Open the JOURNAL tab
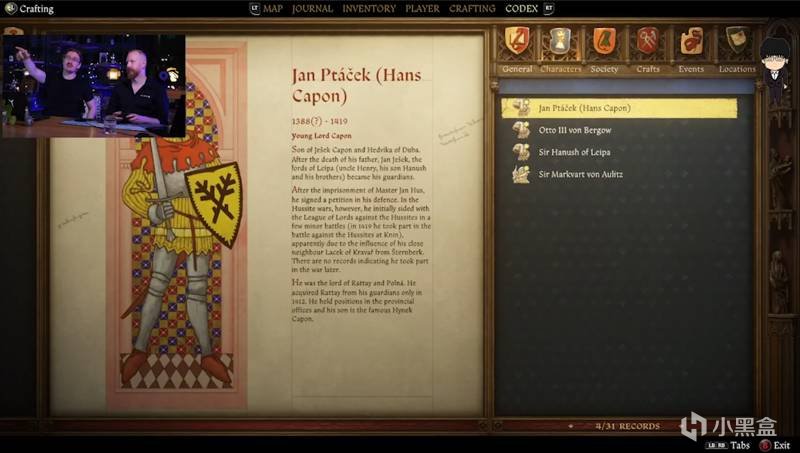 click(312, 9)
